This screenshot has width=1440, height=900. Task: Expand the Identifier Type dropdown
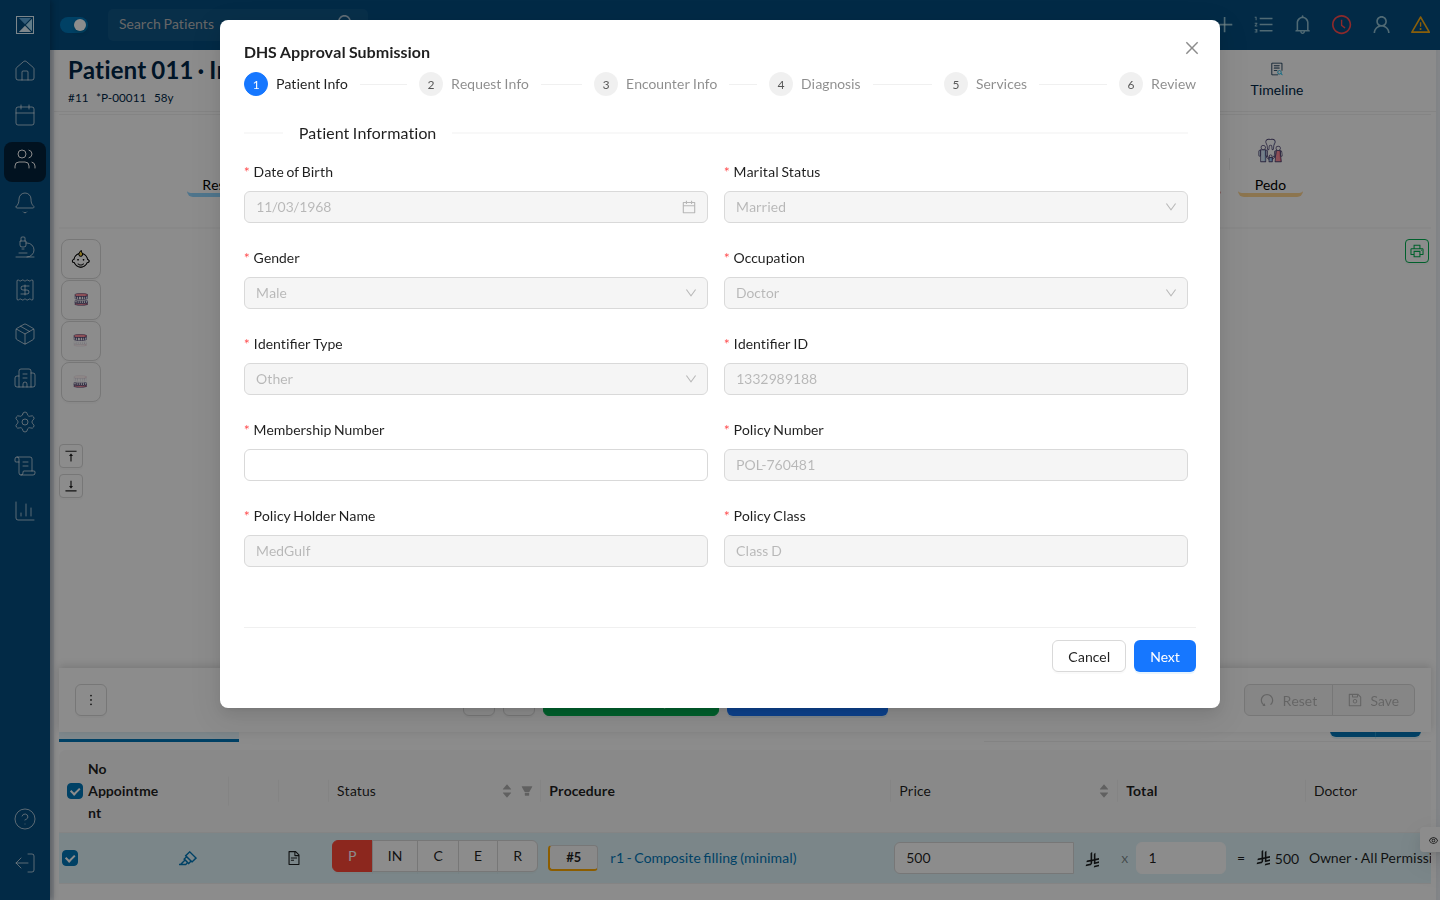point(476,379)
